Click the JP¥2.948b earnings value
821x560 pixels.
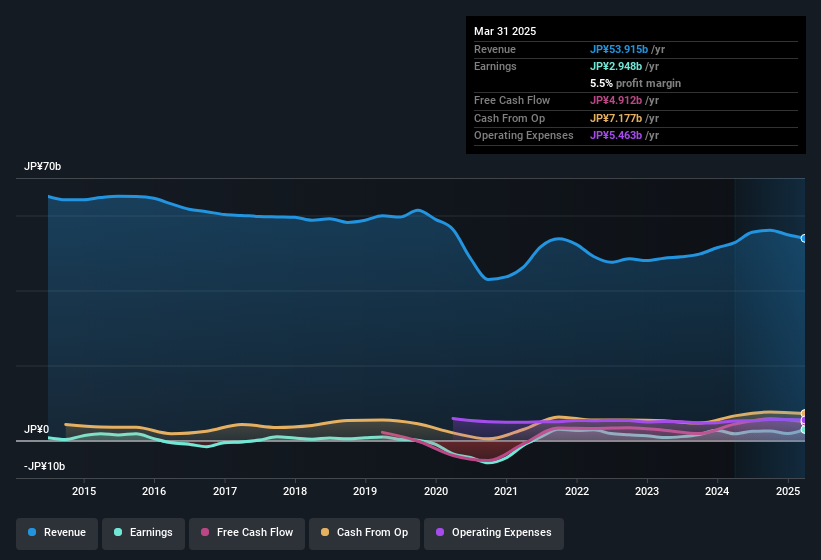(616, 66)
